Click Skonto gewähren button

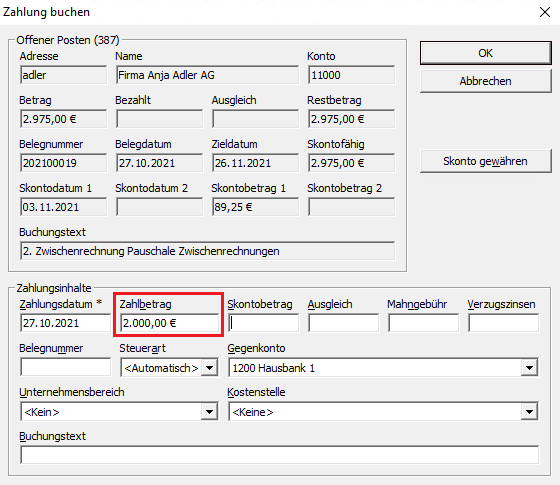coord(485,161)
